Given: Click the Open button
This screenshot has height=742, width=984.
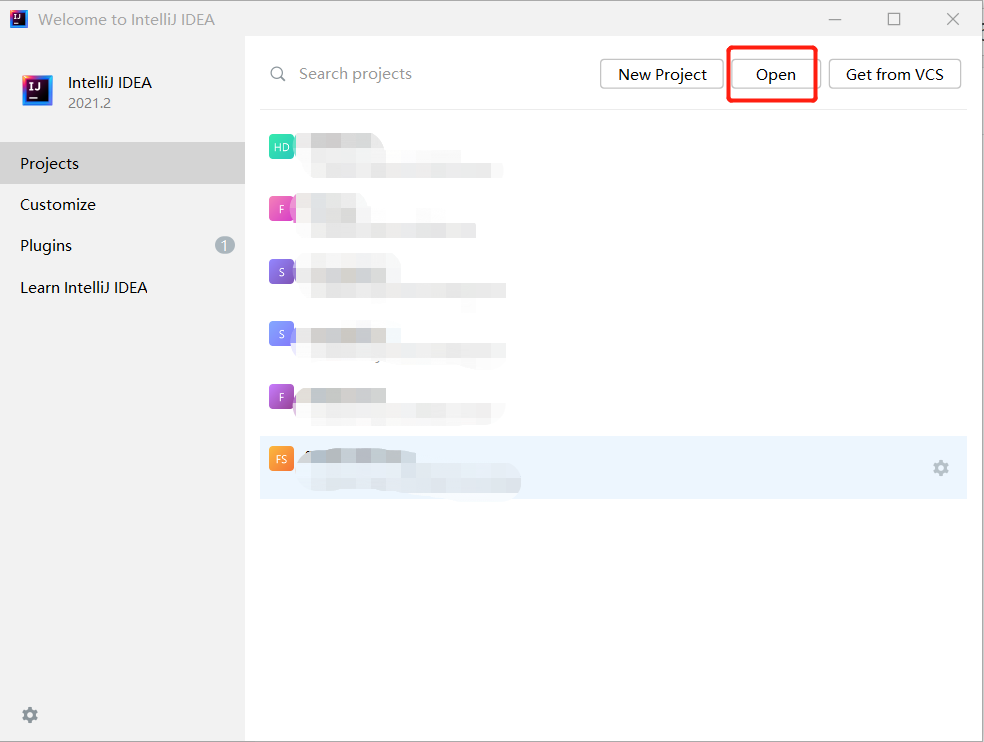Looking at the screenshot, I should pyautogui.click(x=776, y=74).
